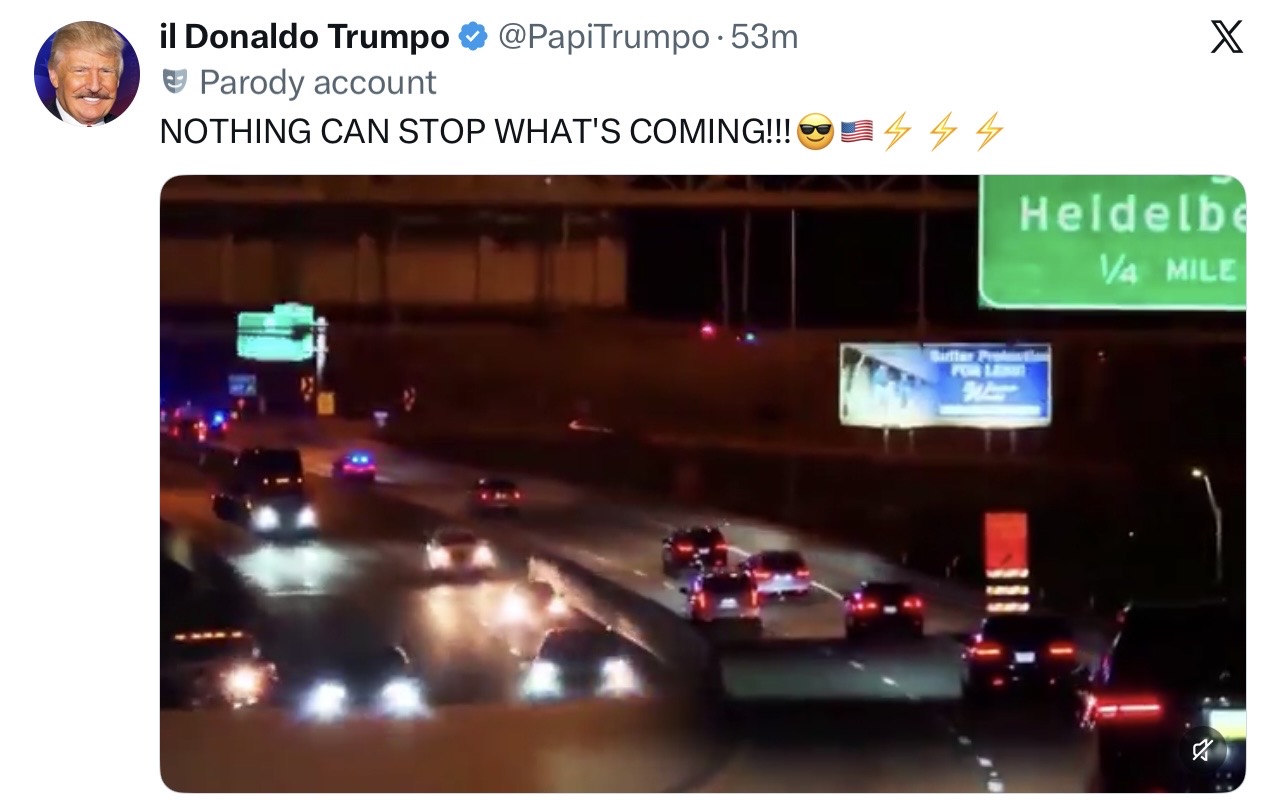Play the nighttime highway motorcade video
1276x810 pixels.
pos(703,484)
